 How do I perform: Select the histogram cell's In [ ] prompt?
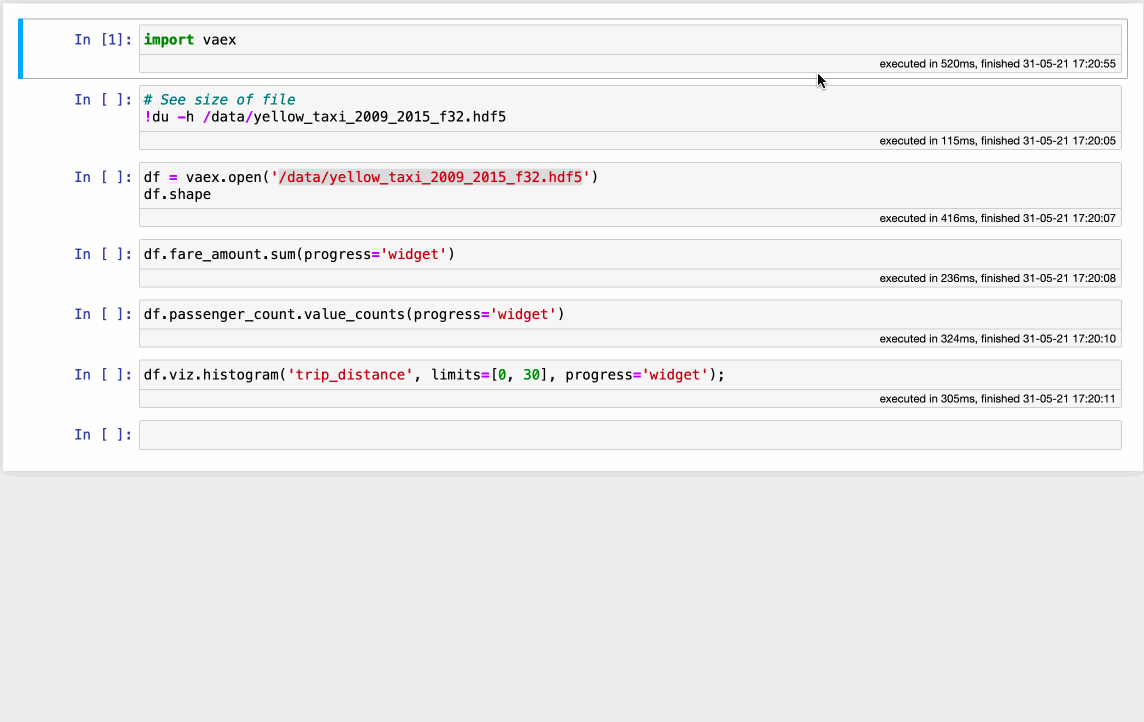click(x=102, y=374)
